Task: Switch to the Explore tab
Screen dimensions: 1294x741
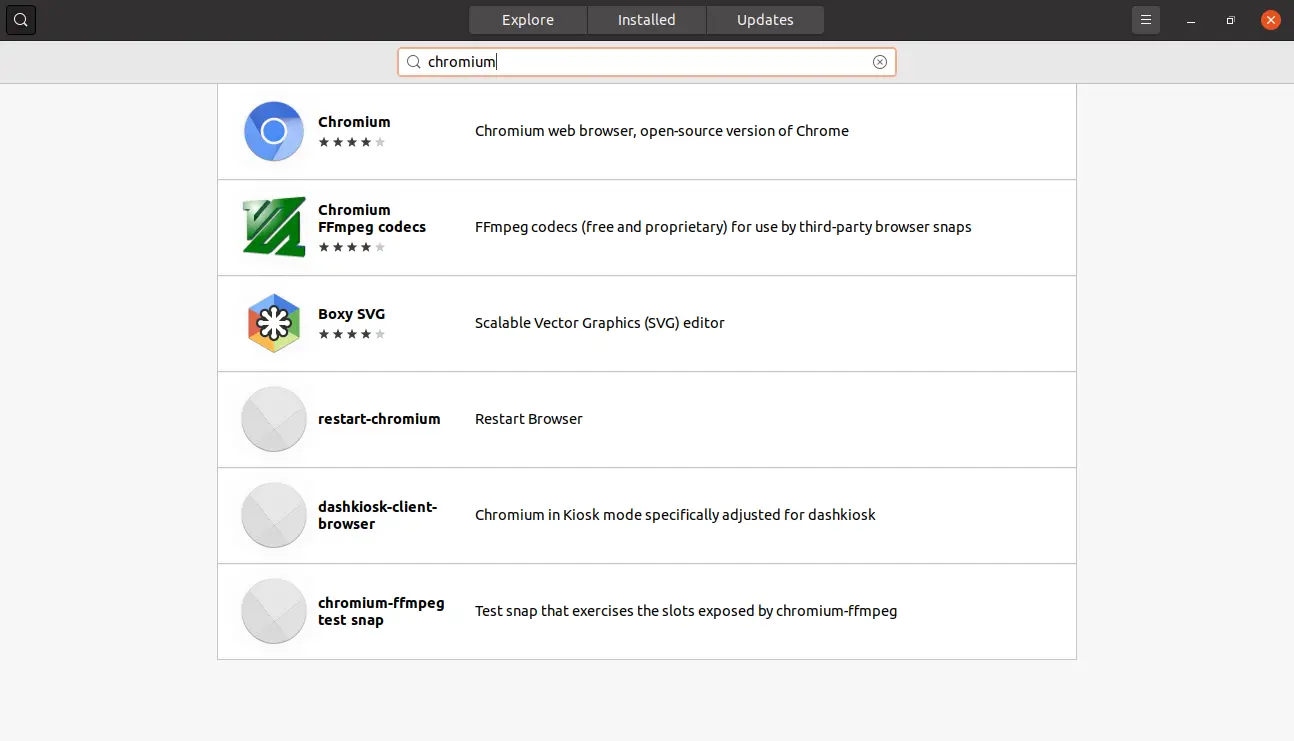Action: pos(528,20)
